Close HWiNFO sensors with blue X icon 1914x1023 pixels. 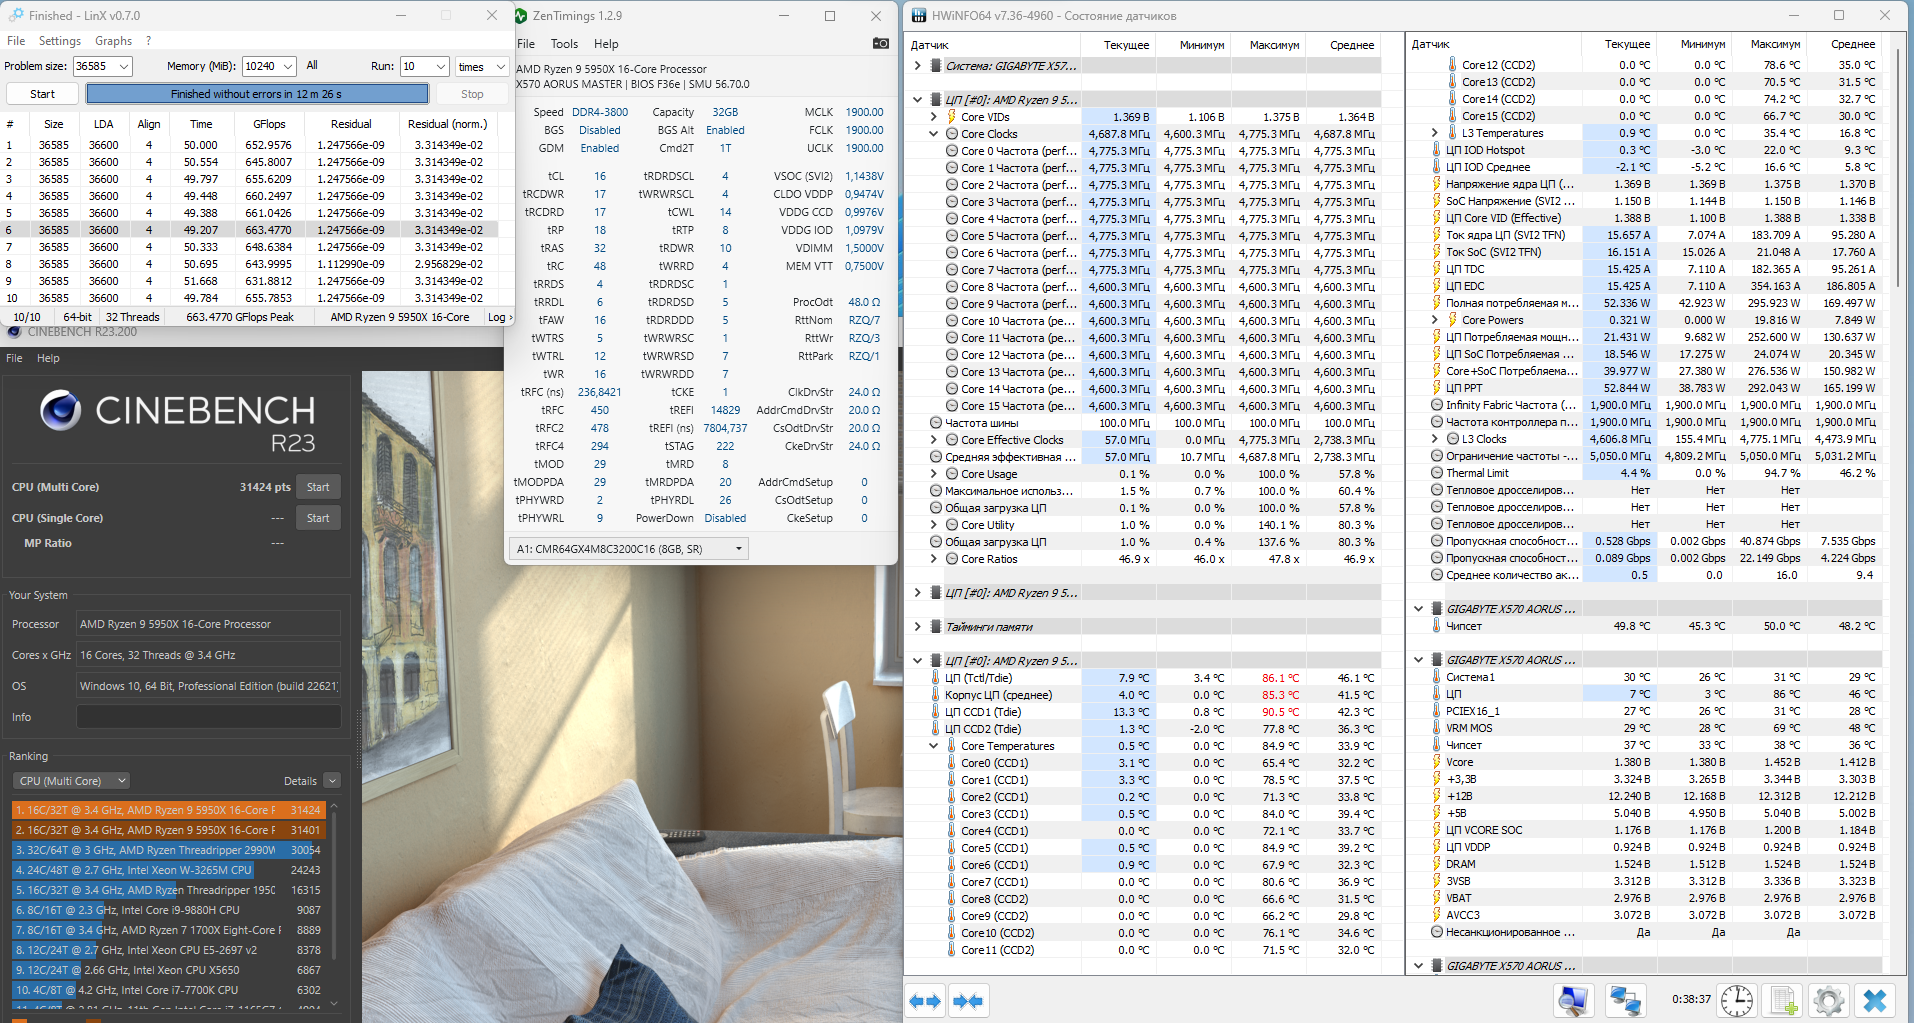tap(1875, 1000)
